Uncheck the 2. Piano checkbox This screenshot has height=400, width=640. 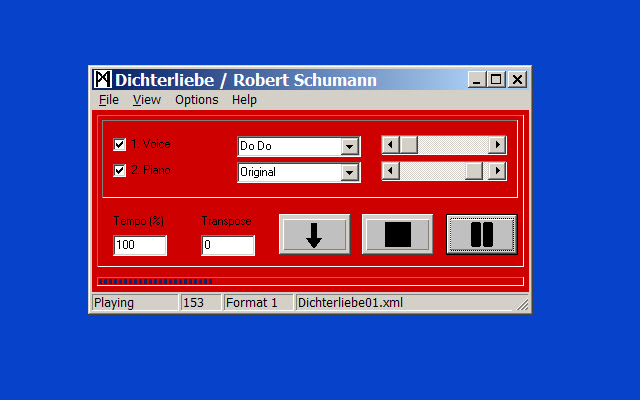pos(119,170)
